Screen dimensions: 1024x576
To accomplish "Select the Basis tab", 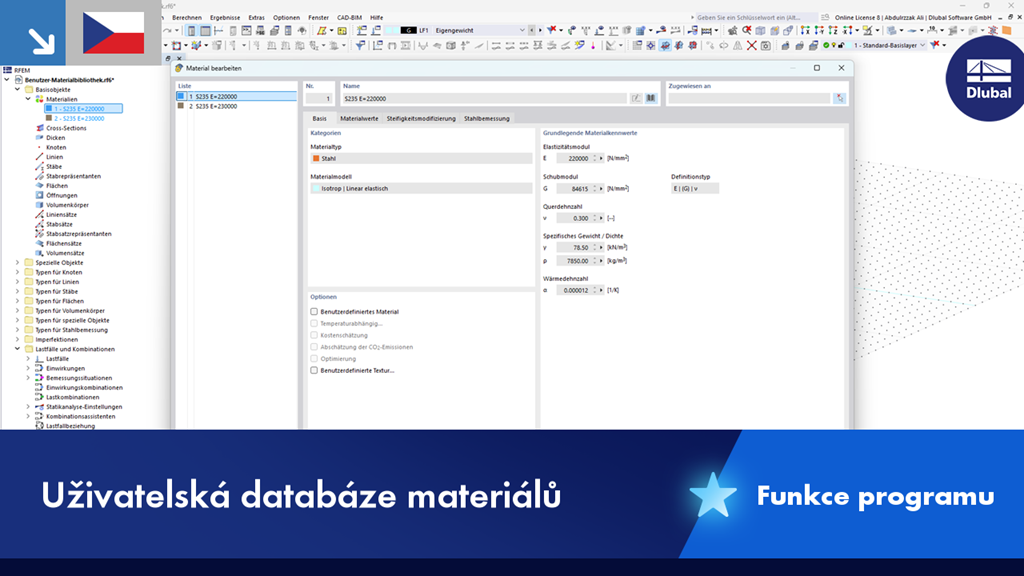I will [x=319, y=119].
